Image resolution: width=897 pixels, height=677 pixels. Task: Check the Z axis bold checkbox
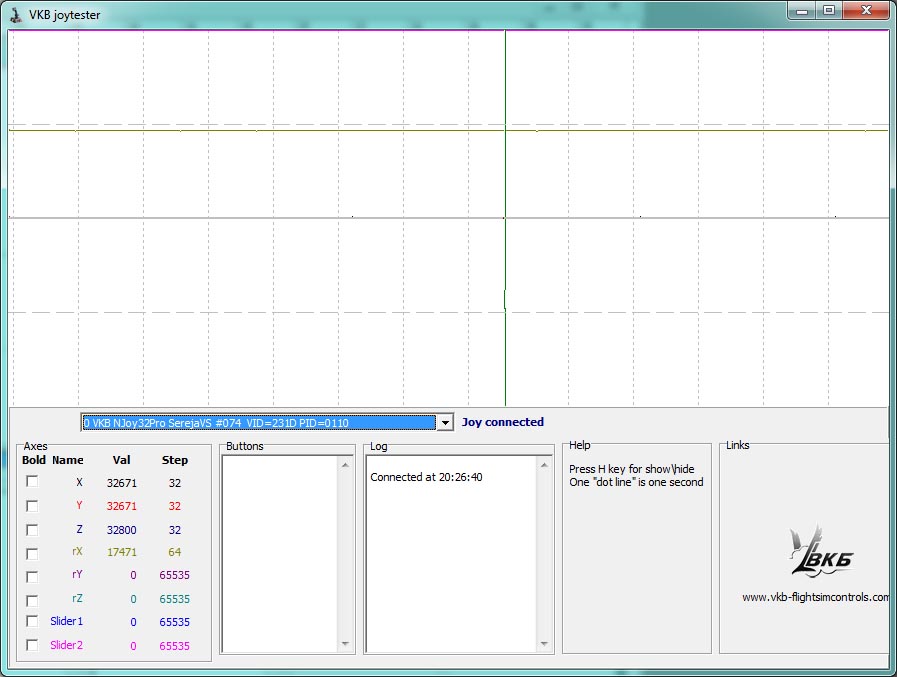coord(32,530)
